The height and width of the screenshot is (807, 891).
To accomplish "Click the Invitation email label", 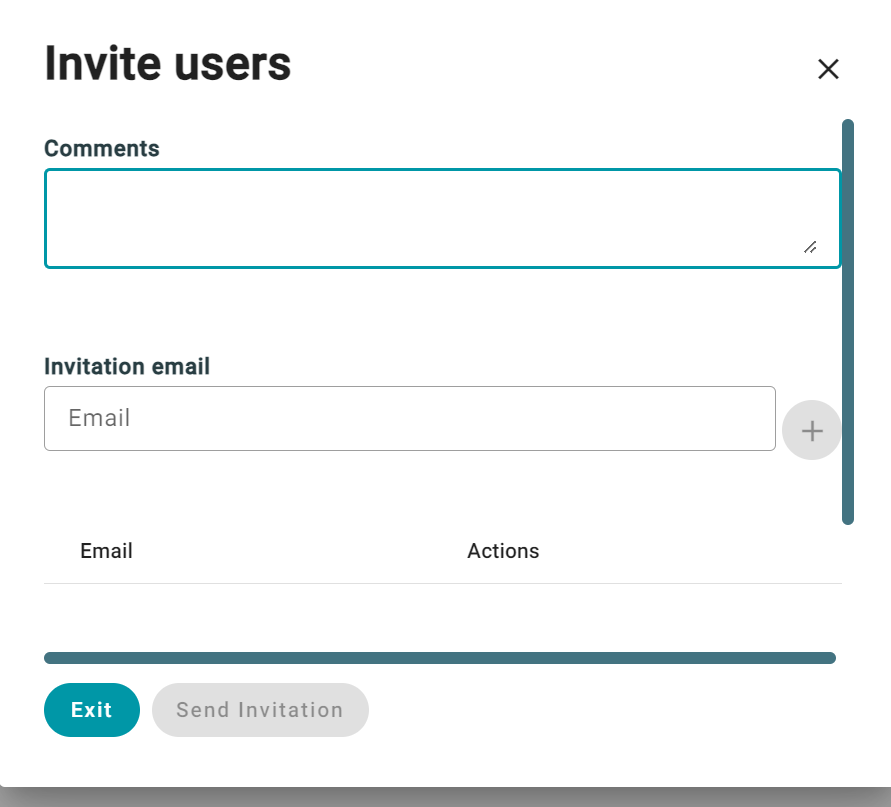I will (127, 367).
